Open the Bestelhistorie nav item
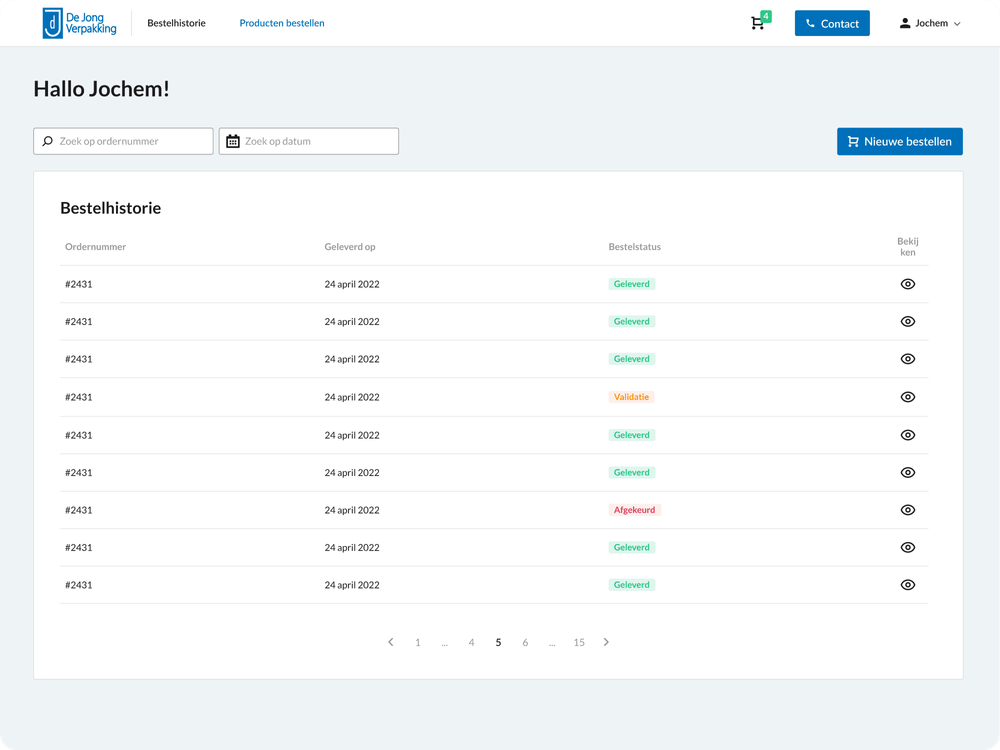 (177, 23)
